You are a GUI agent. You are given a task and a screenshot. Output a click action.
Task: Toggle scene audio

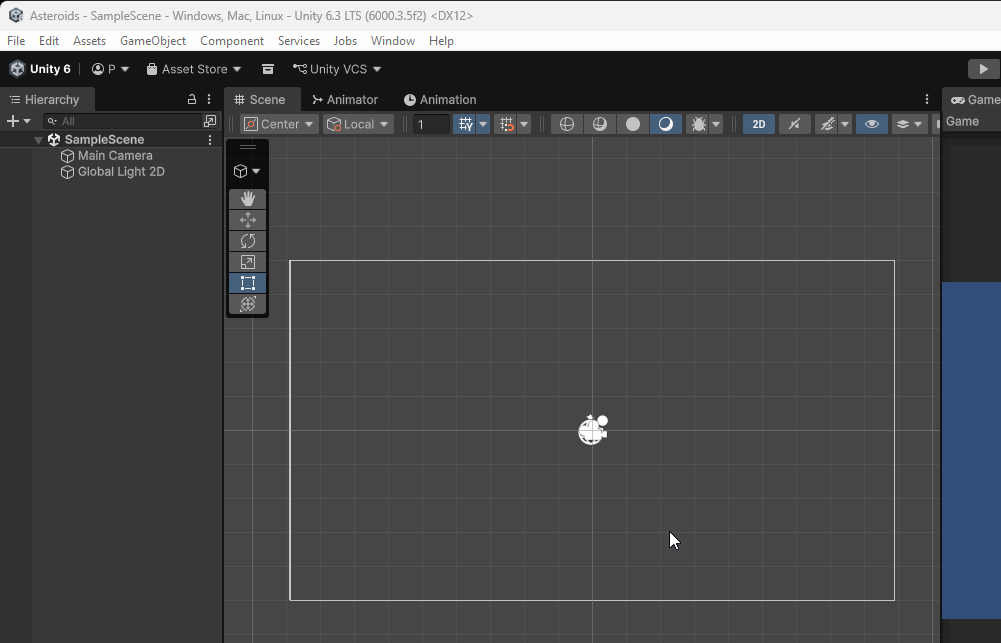point(795,124)
